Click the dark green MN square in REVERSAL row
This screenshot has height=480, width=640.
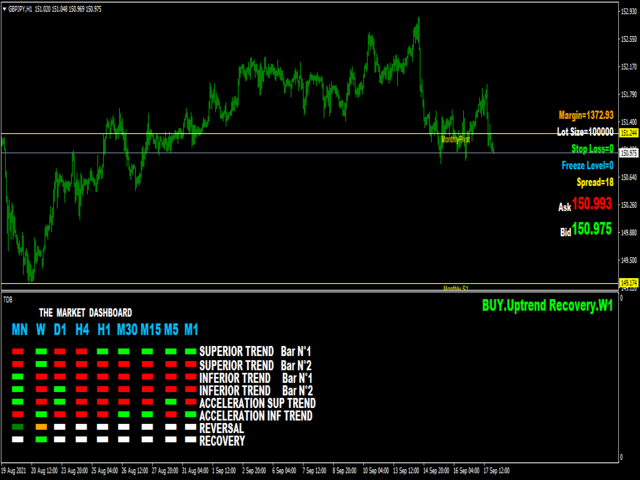[18, 427]
